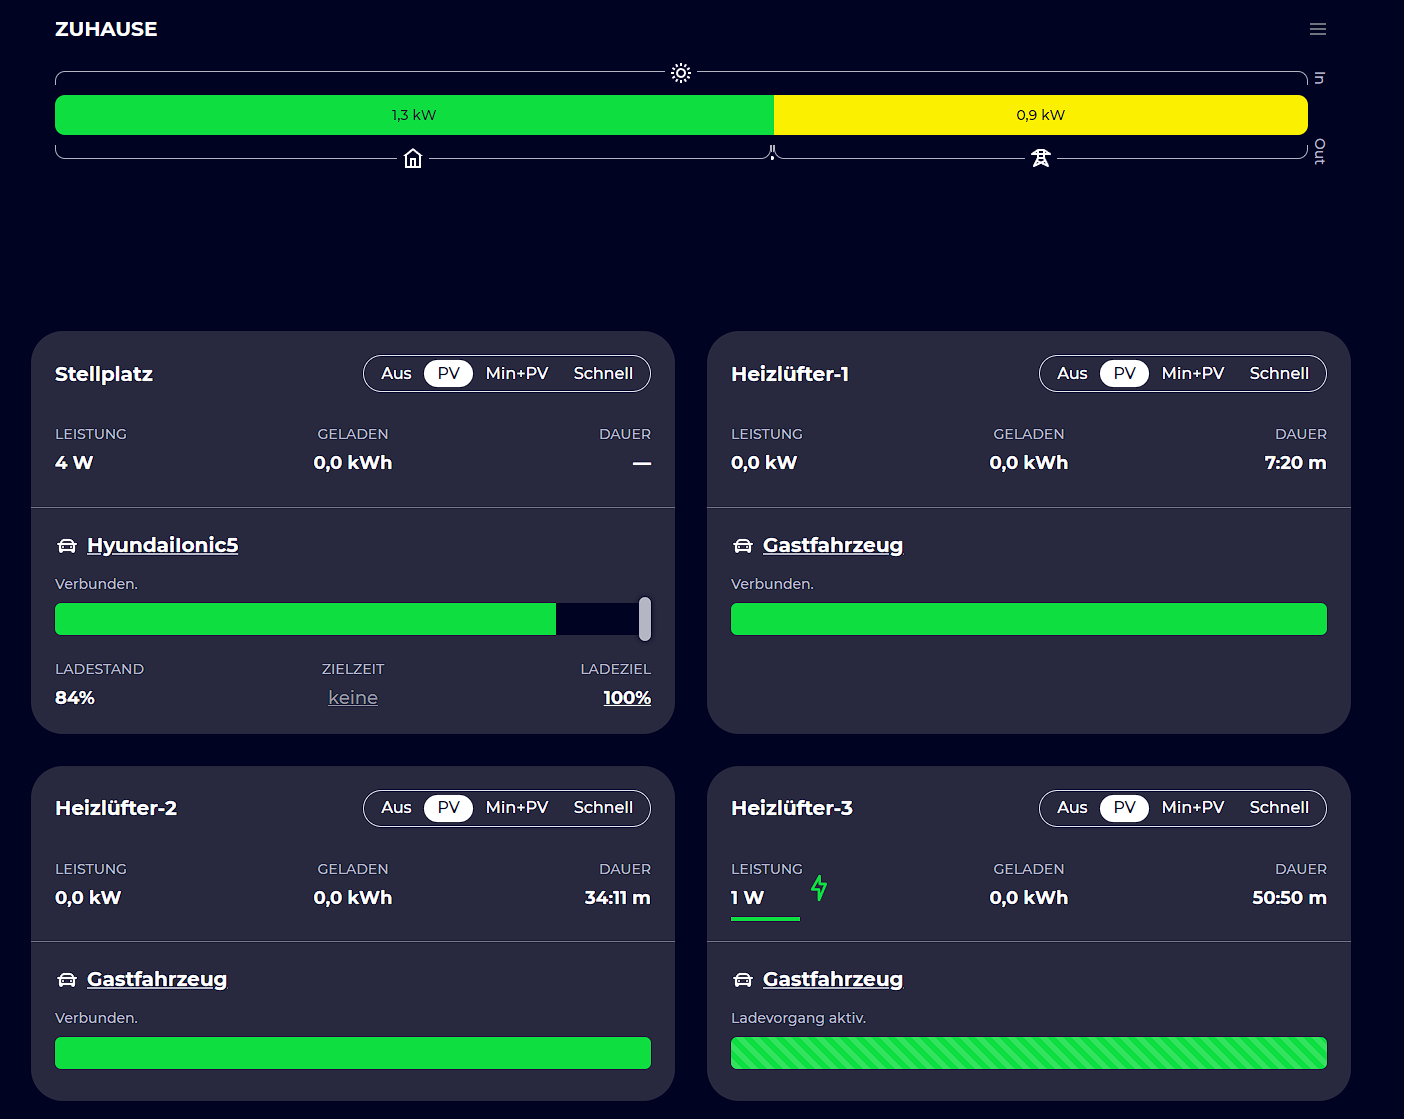
Task: Click the green 1,3 kW home consumption bar
Action: 414,115
